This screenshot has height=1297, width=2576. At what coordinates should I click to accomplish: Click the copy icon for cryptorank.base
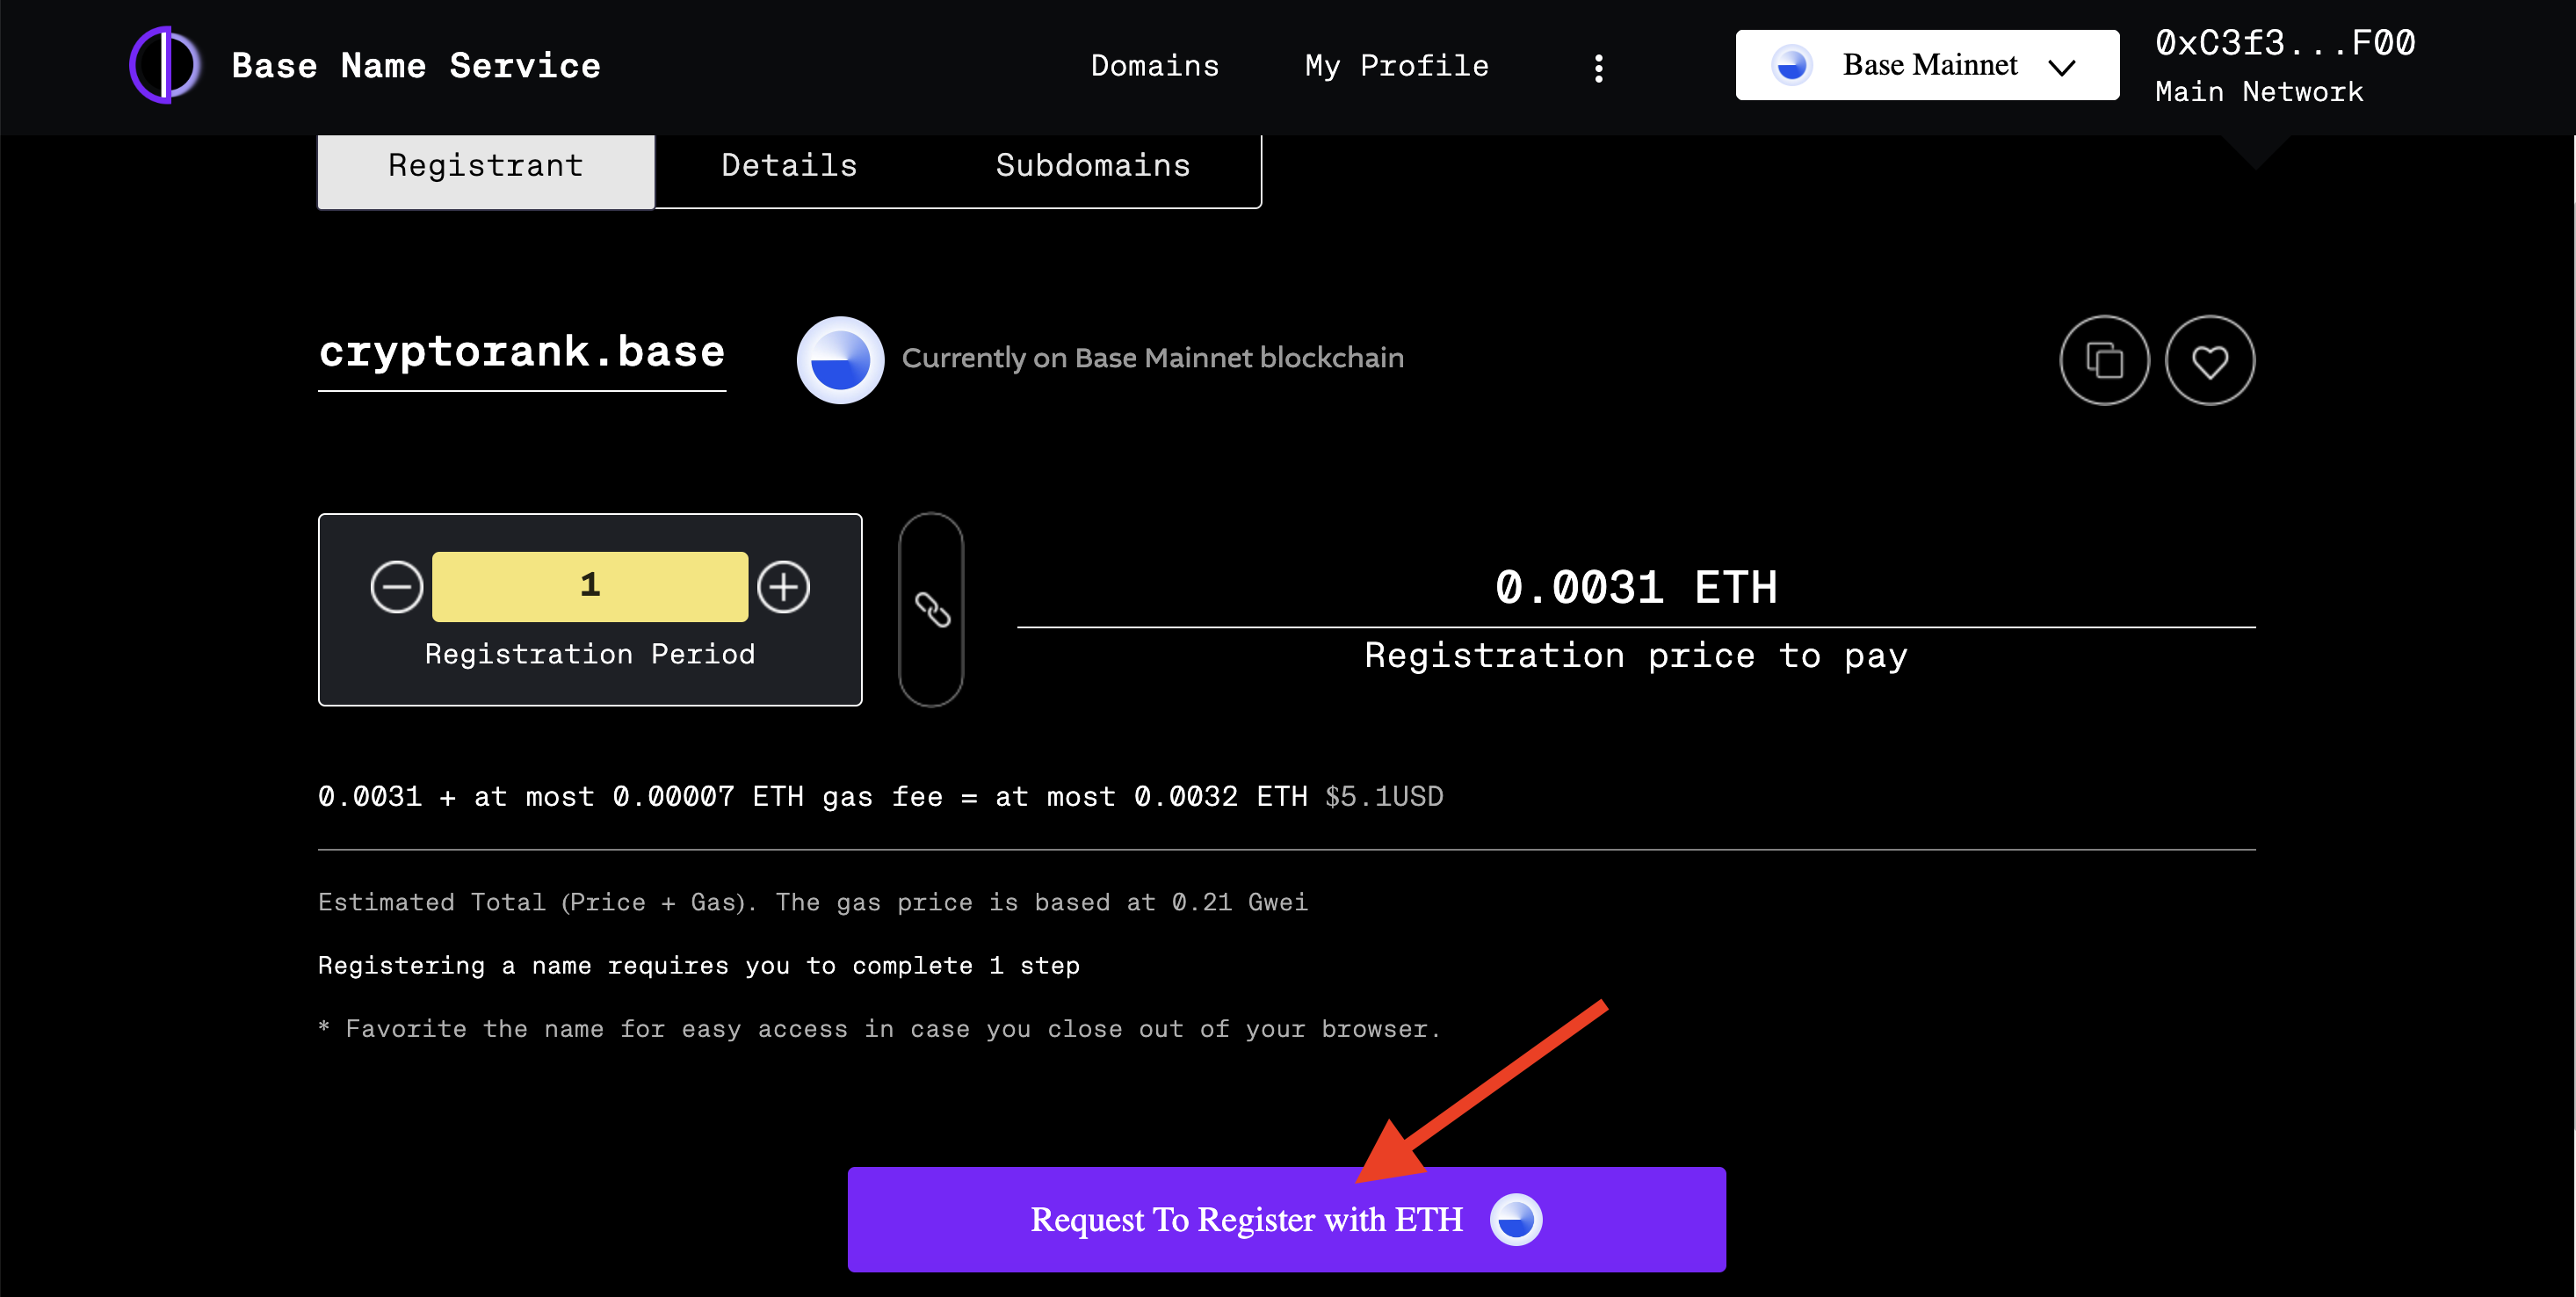point(2104,359)
